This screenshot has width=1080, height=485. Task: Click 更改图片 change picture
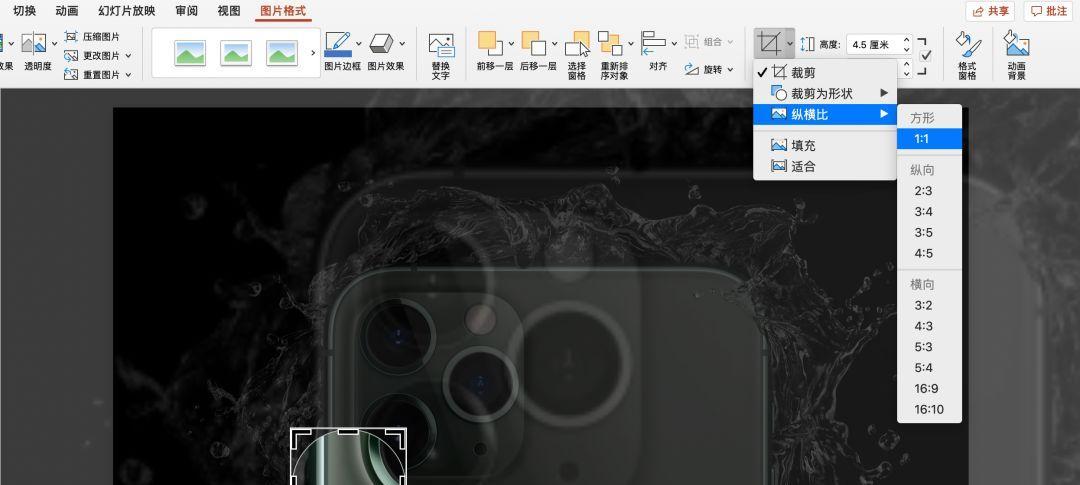click(x=92, y=56)
